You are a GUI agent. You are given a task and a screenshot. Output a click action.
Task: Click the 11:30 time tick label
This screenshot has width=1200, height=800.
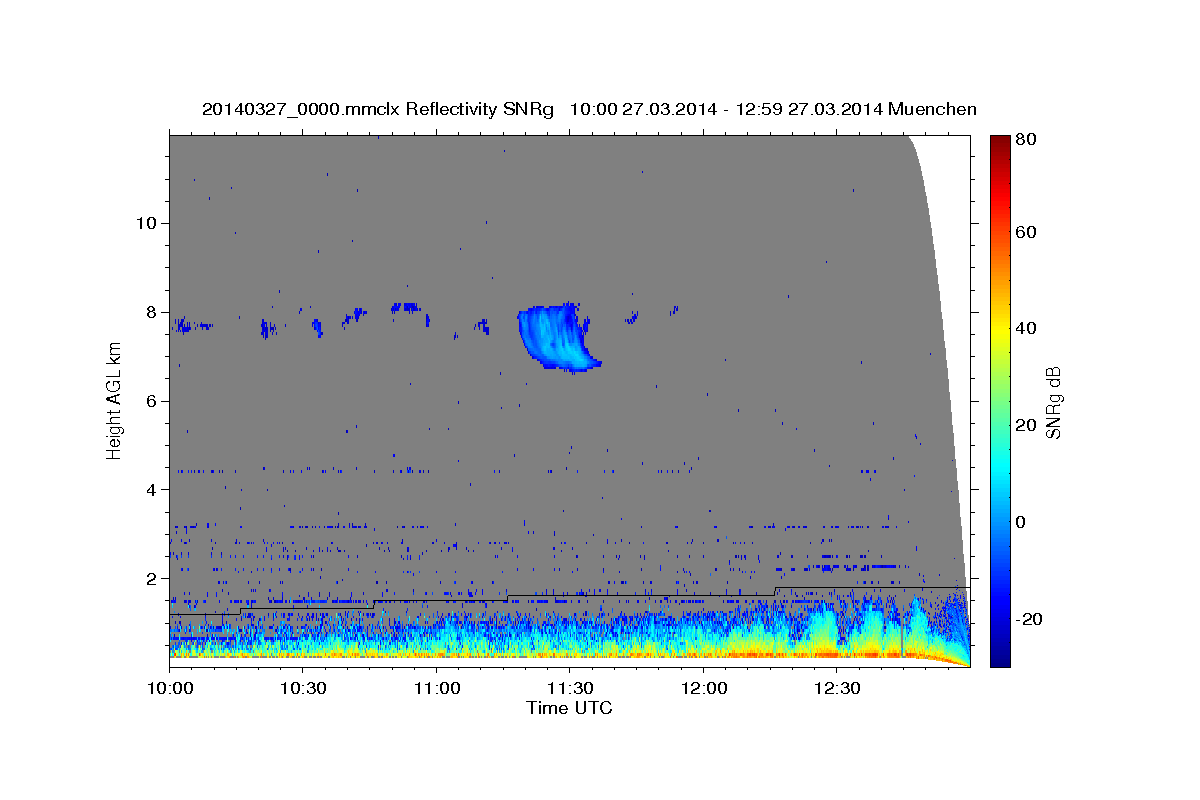(569, 689)
